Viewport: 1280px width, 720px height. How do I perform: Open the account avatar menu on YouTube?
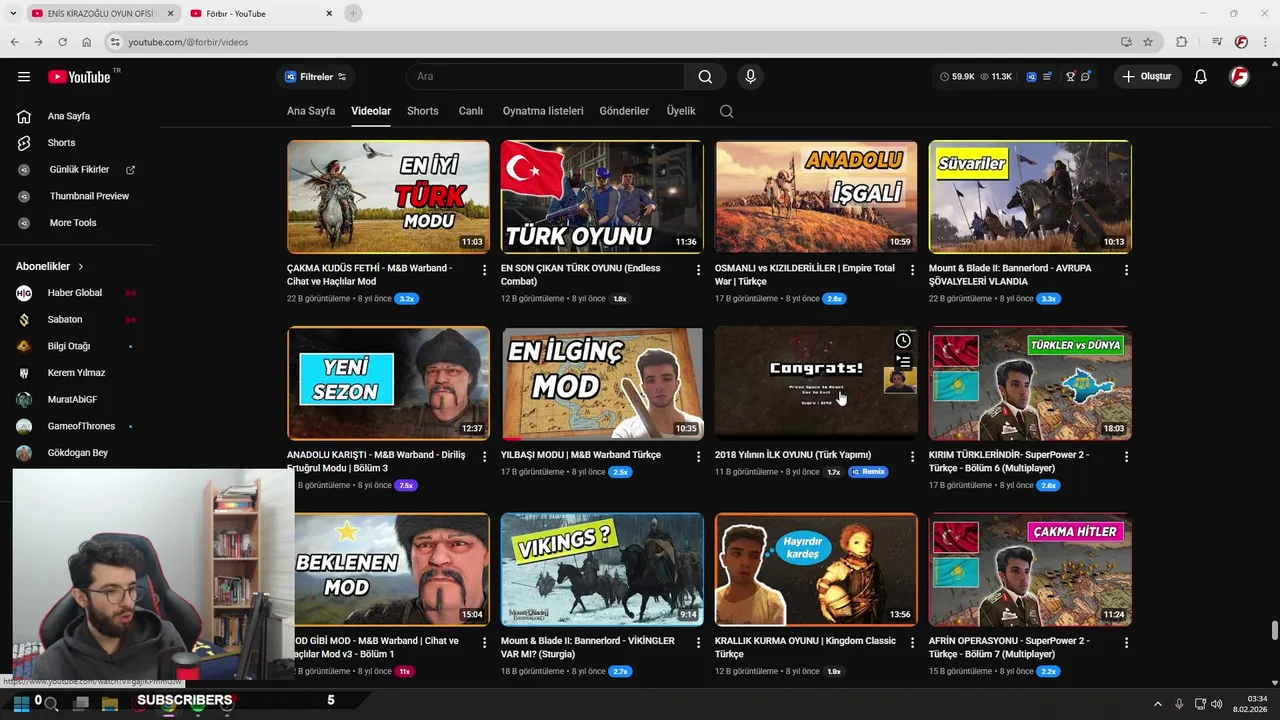click(x=1239, y=77)
